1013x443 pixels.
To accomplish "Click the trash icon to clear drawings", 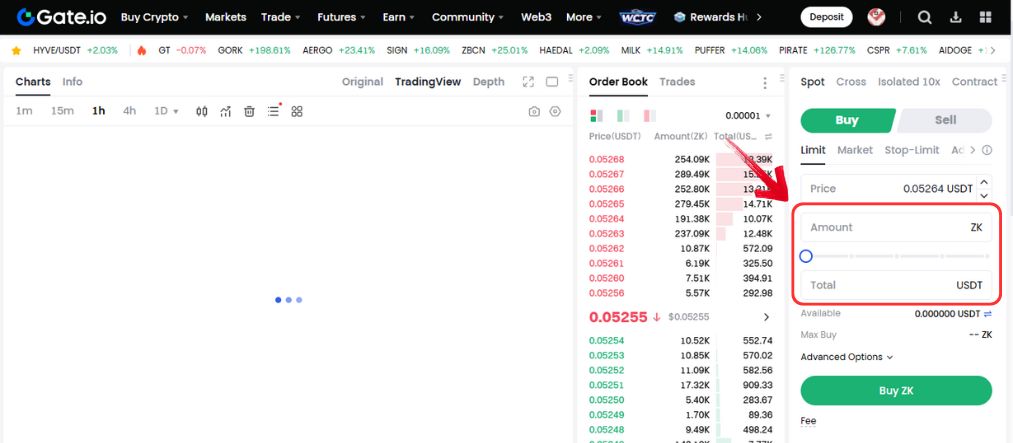I will [249, 112].
